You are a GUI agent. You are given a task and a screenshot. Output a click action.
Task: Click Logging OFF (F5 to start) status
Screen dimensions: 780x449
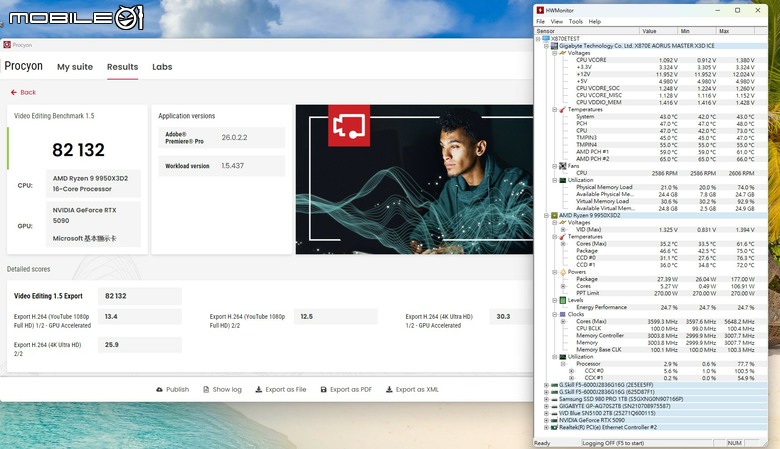coord(613,443)
